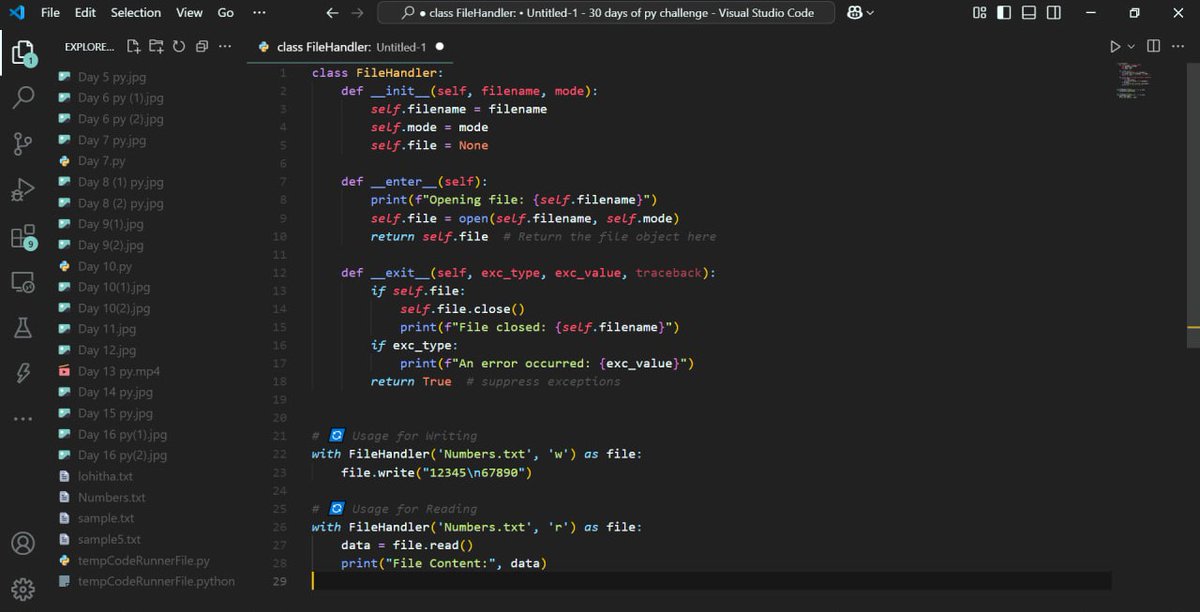Open sample.txt file
The image size is (1200, 612).
tap(106, 518)
